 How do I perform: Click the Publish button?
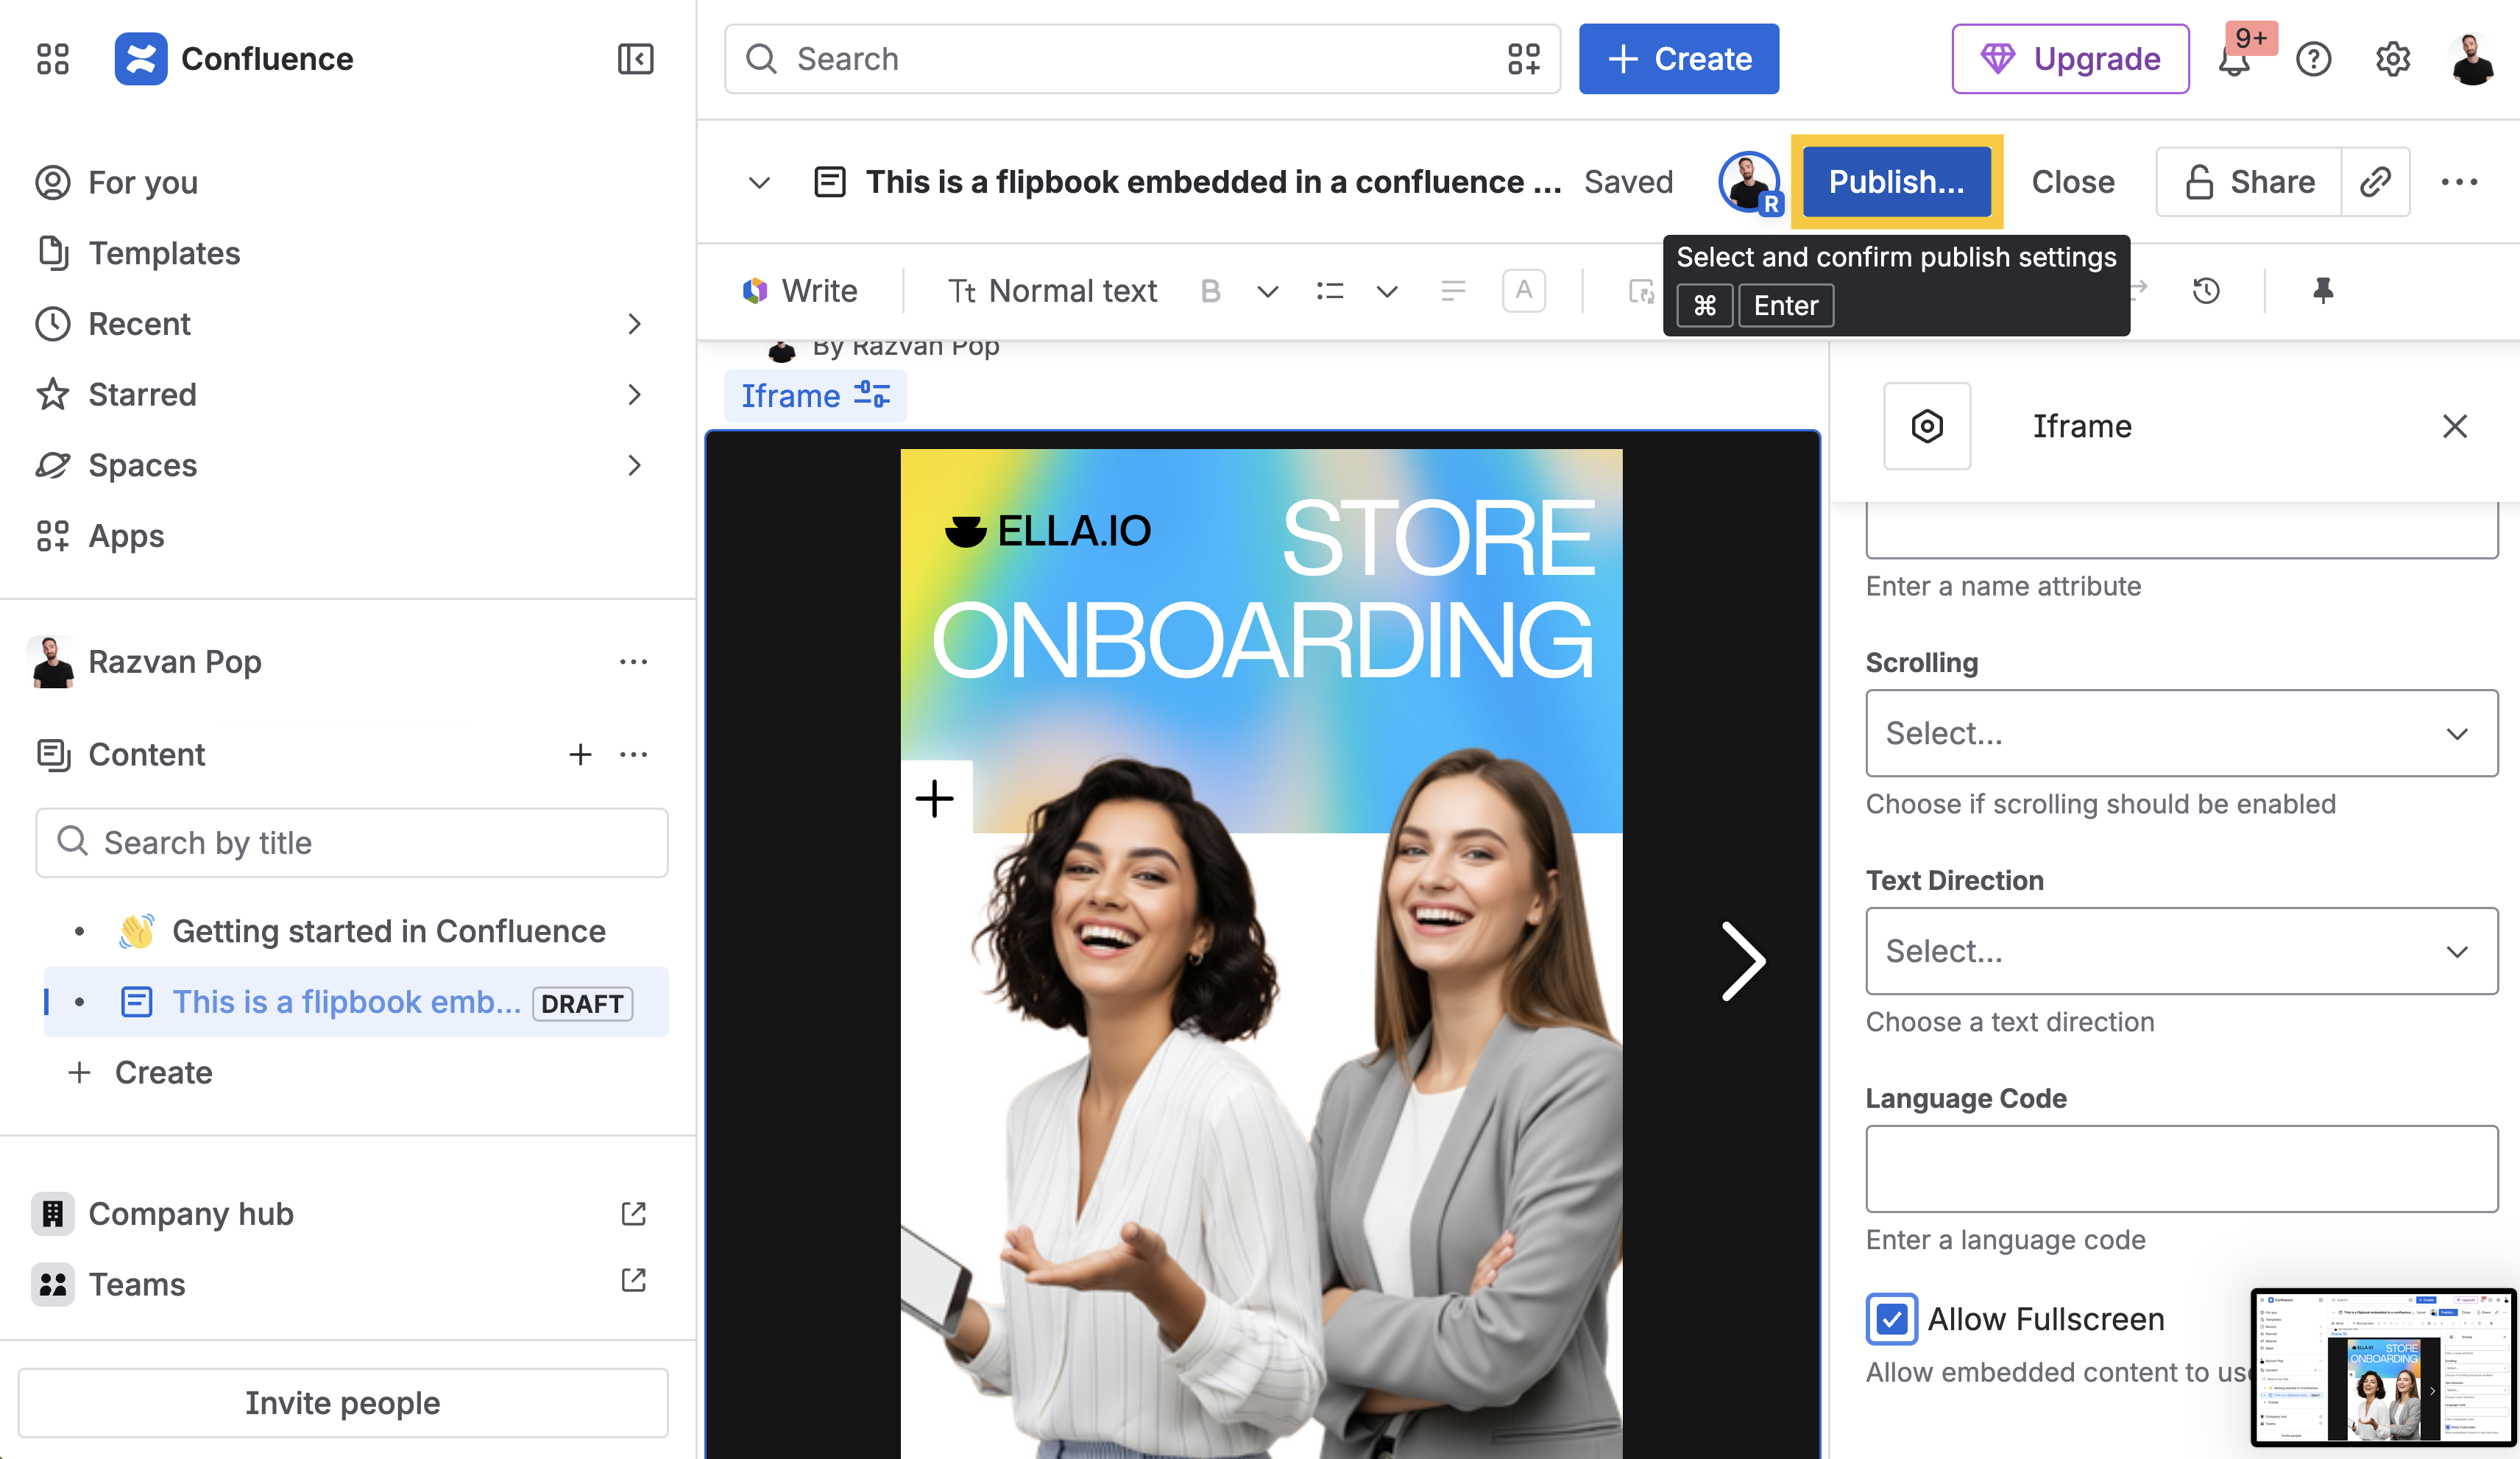[1896, 182]
